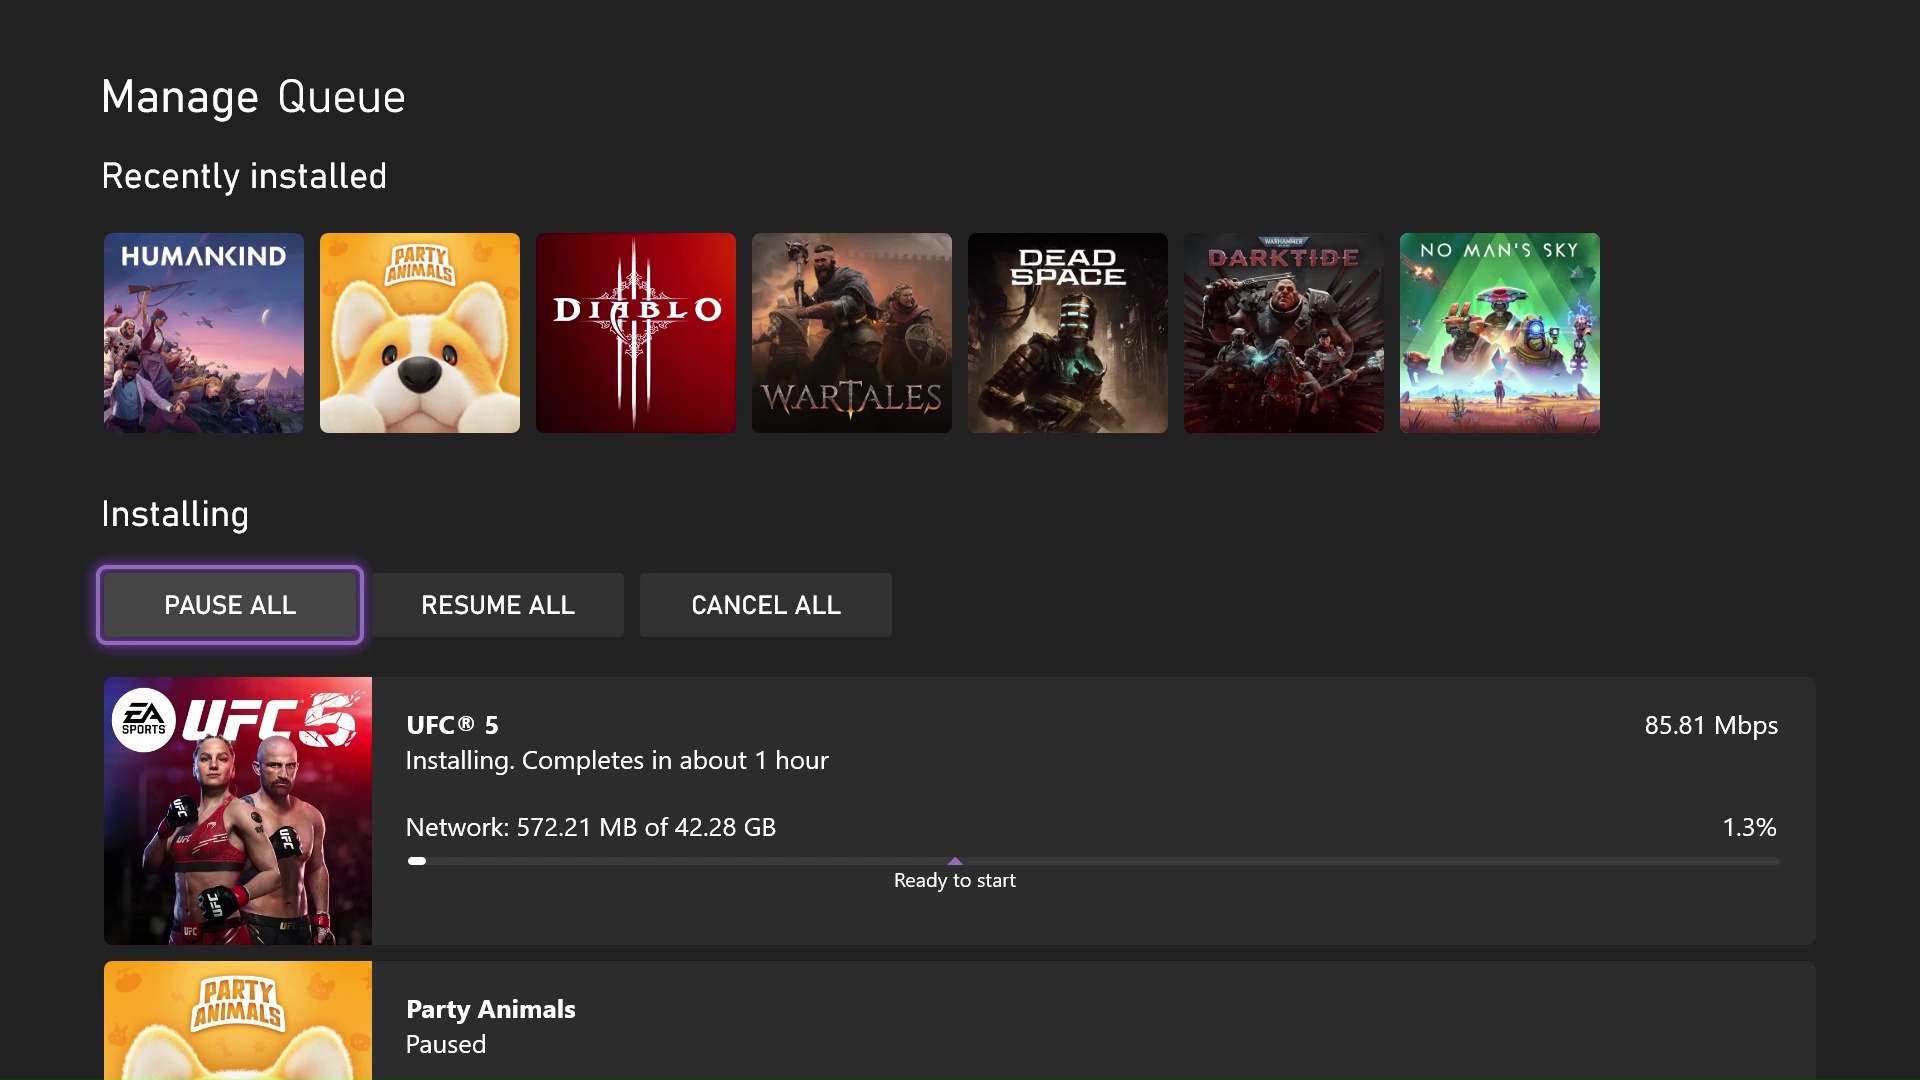Click the 'Ready to start' marker triangle
Screen dimensions: 1920x1080
click(955, 860)
